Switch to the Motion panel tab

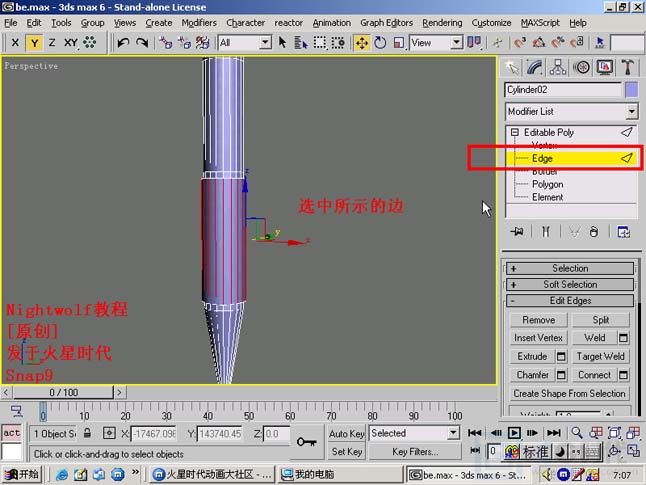point(581,68)
